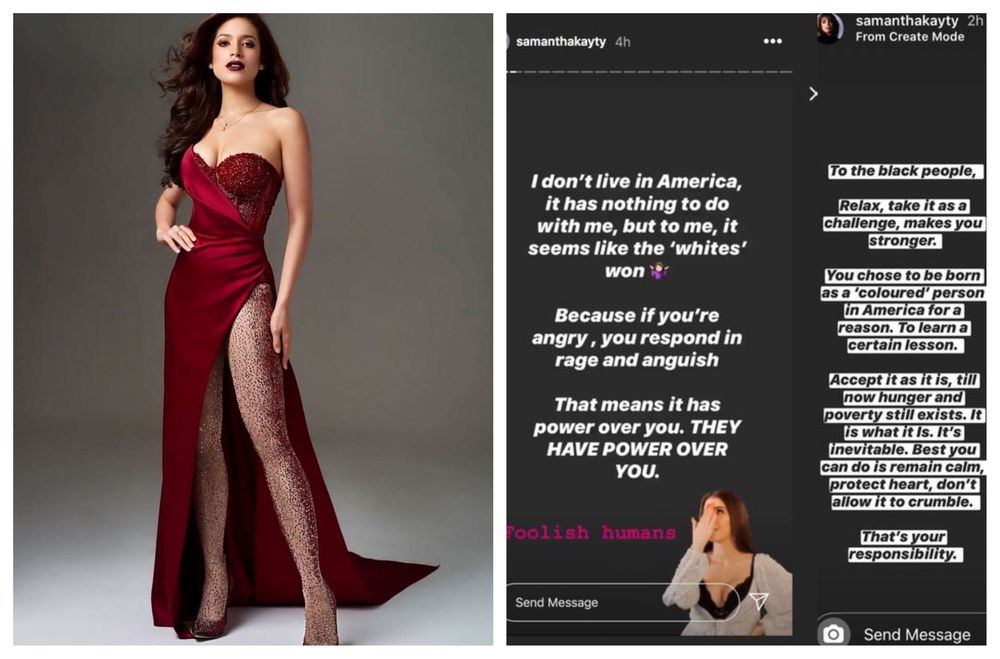Screen dimensions: 1000x659
Task: Tap the 'Foolish humans' pink text sticker
Action: pyautogui.click(x=591, y=532)
